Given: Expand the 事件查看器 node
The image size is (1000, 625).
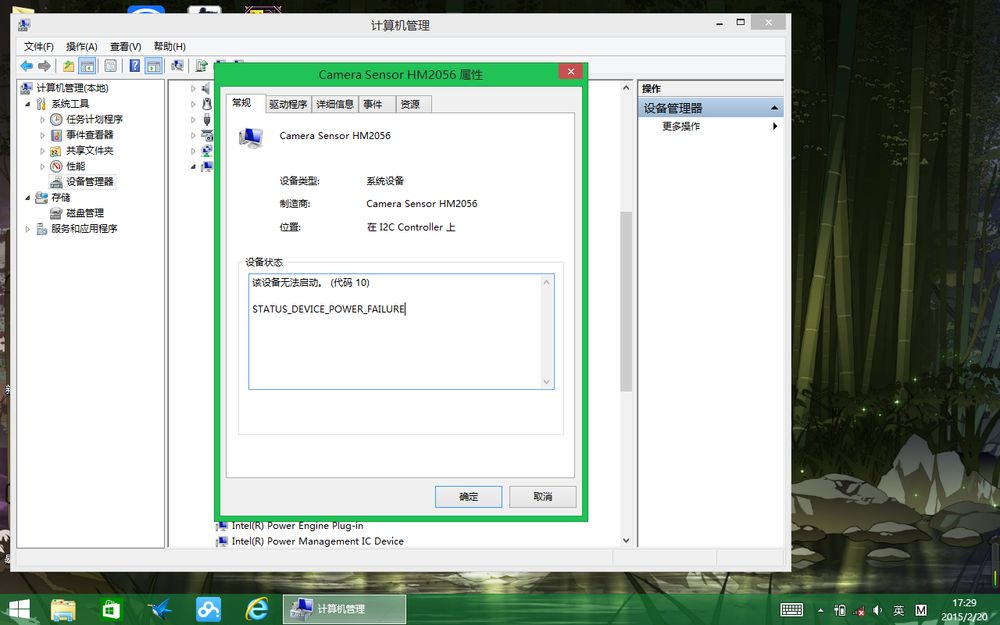Looking at the screenshot, I should point(43,135).
